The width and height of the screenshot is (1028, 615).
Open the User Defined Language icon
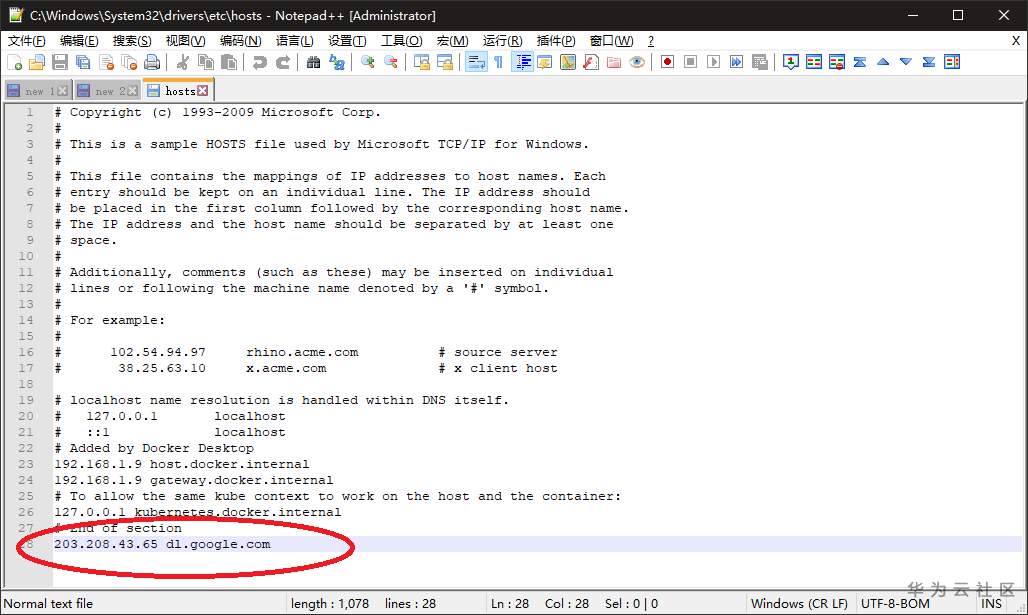click(x=545, y=62)
